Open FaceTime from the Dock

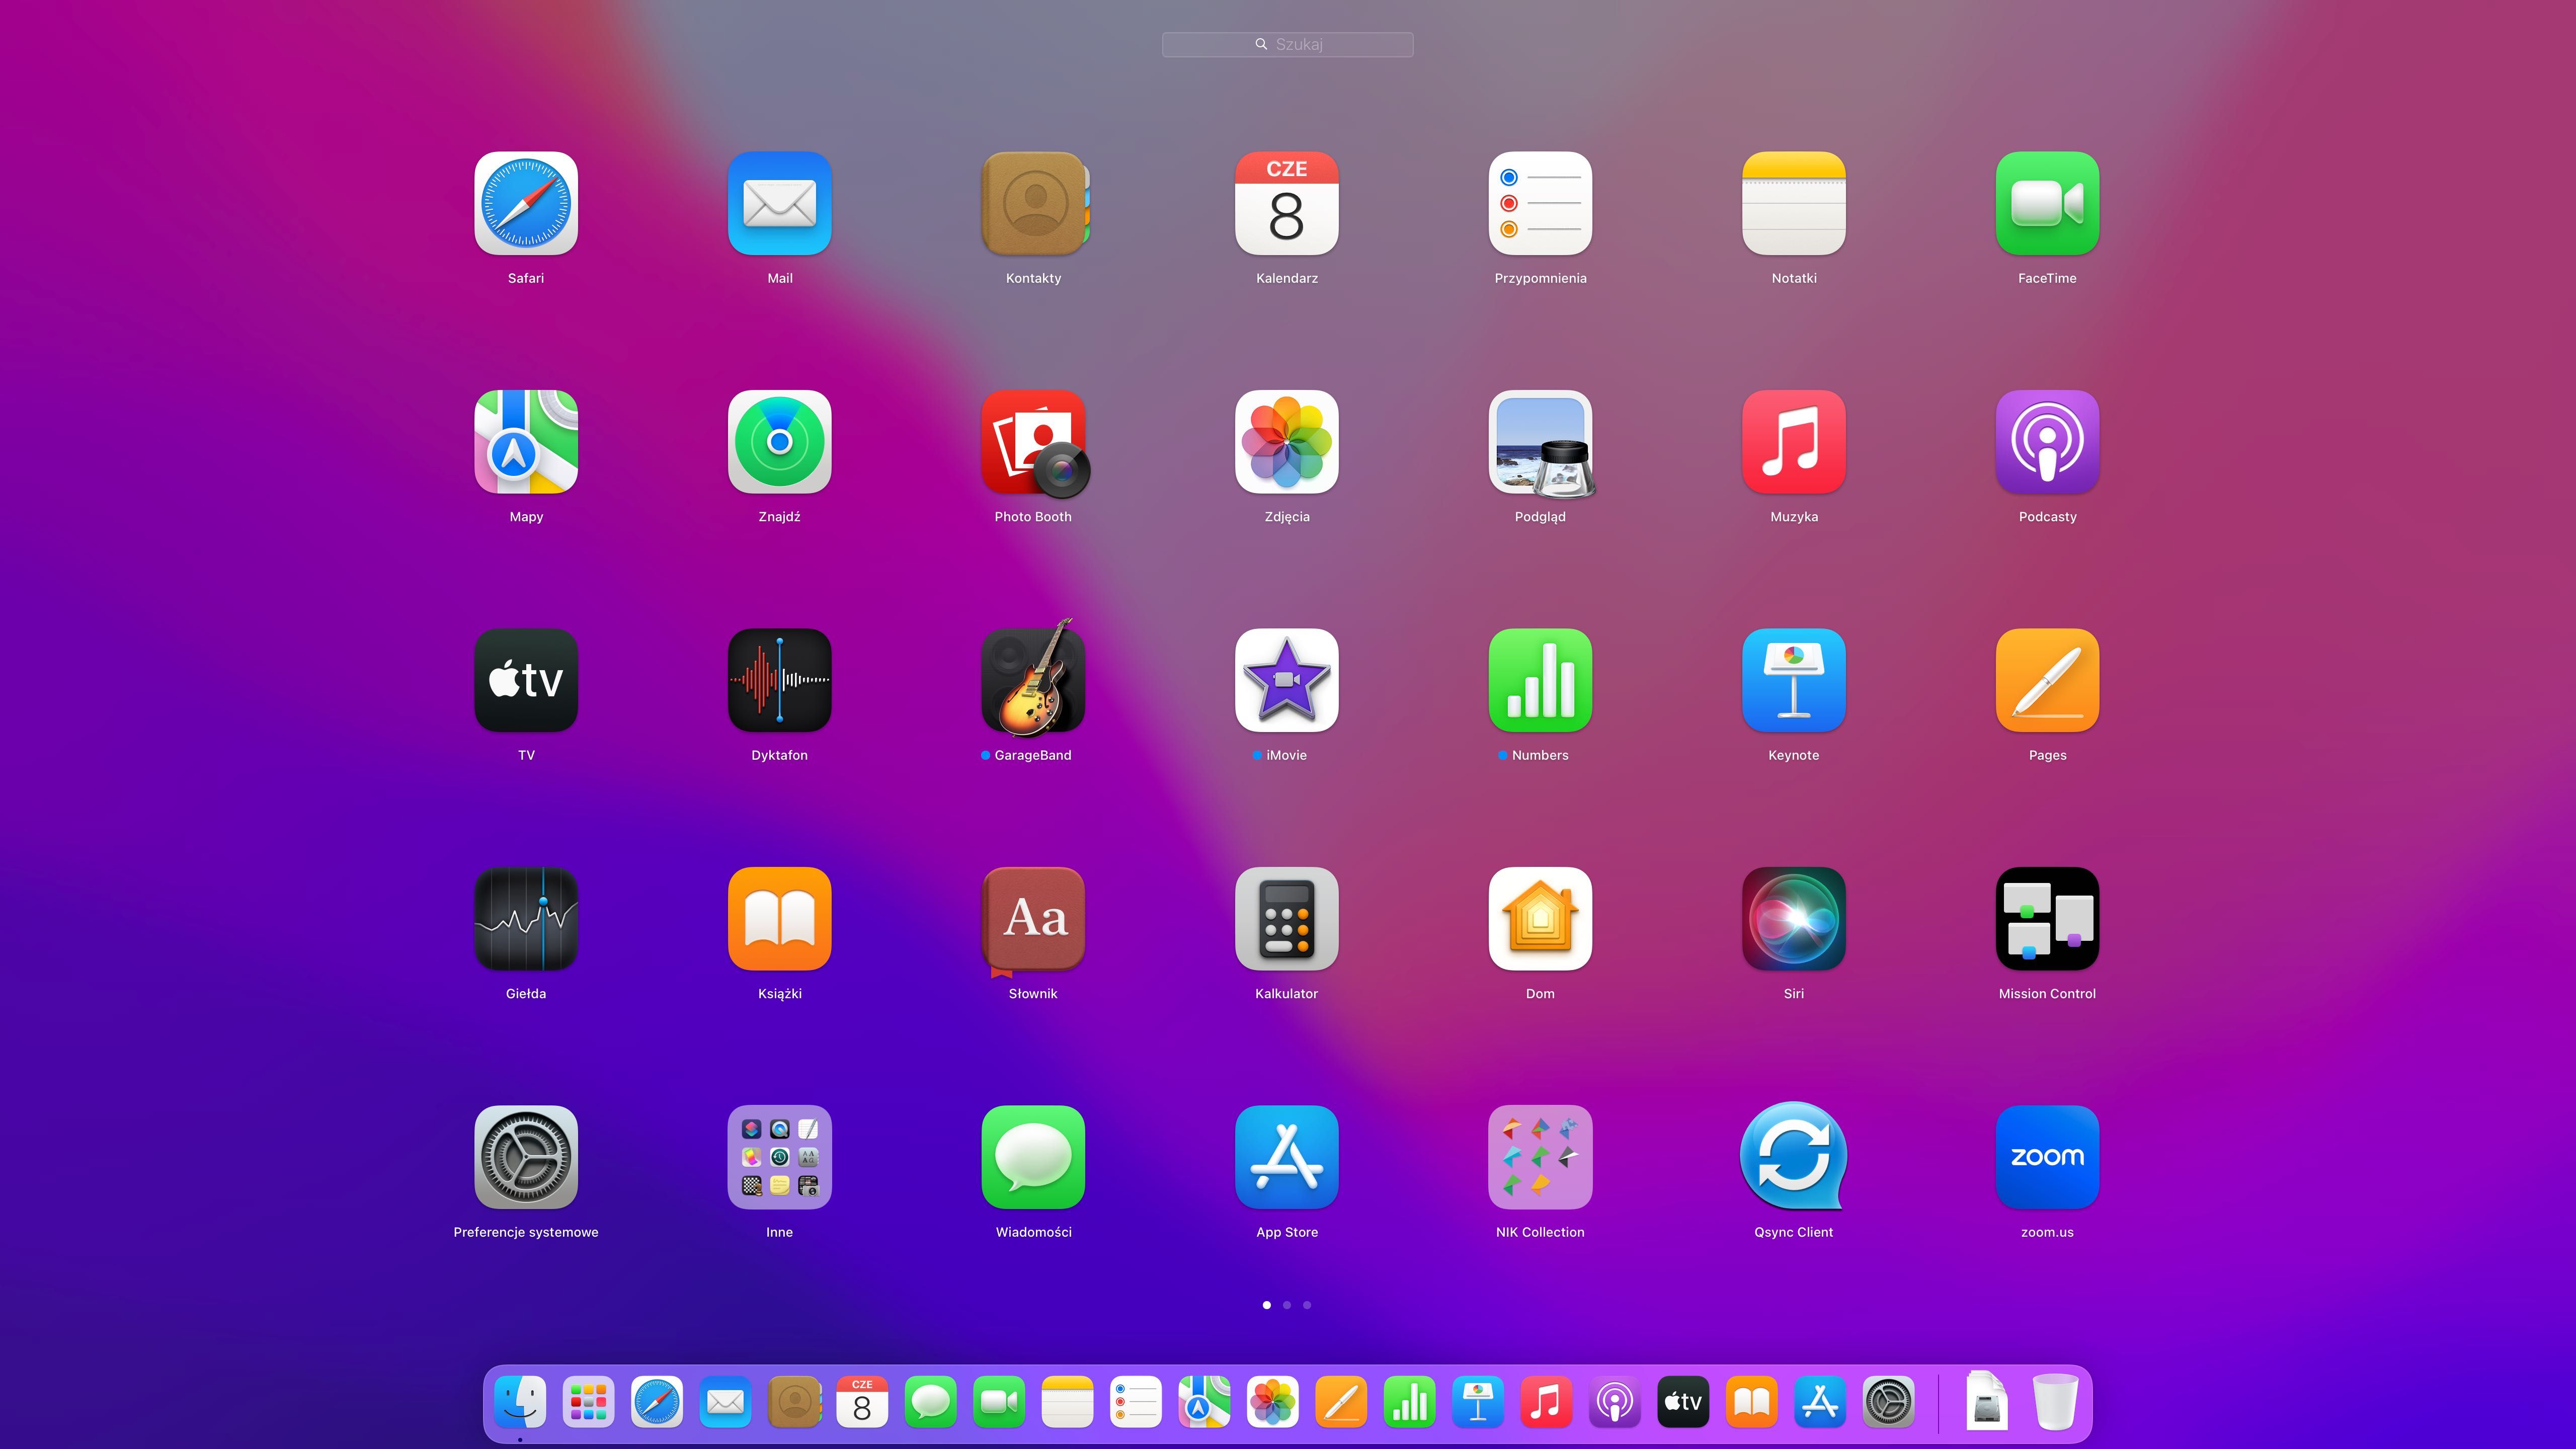[x=999, y=1402]
